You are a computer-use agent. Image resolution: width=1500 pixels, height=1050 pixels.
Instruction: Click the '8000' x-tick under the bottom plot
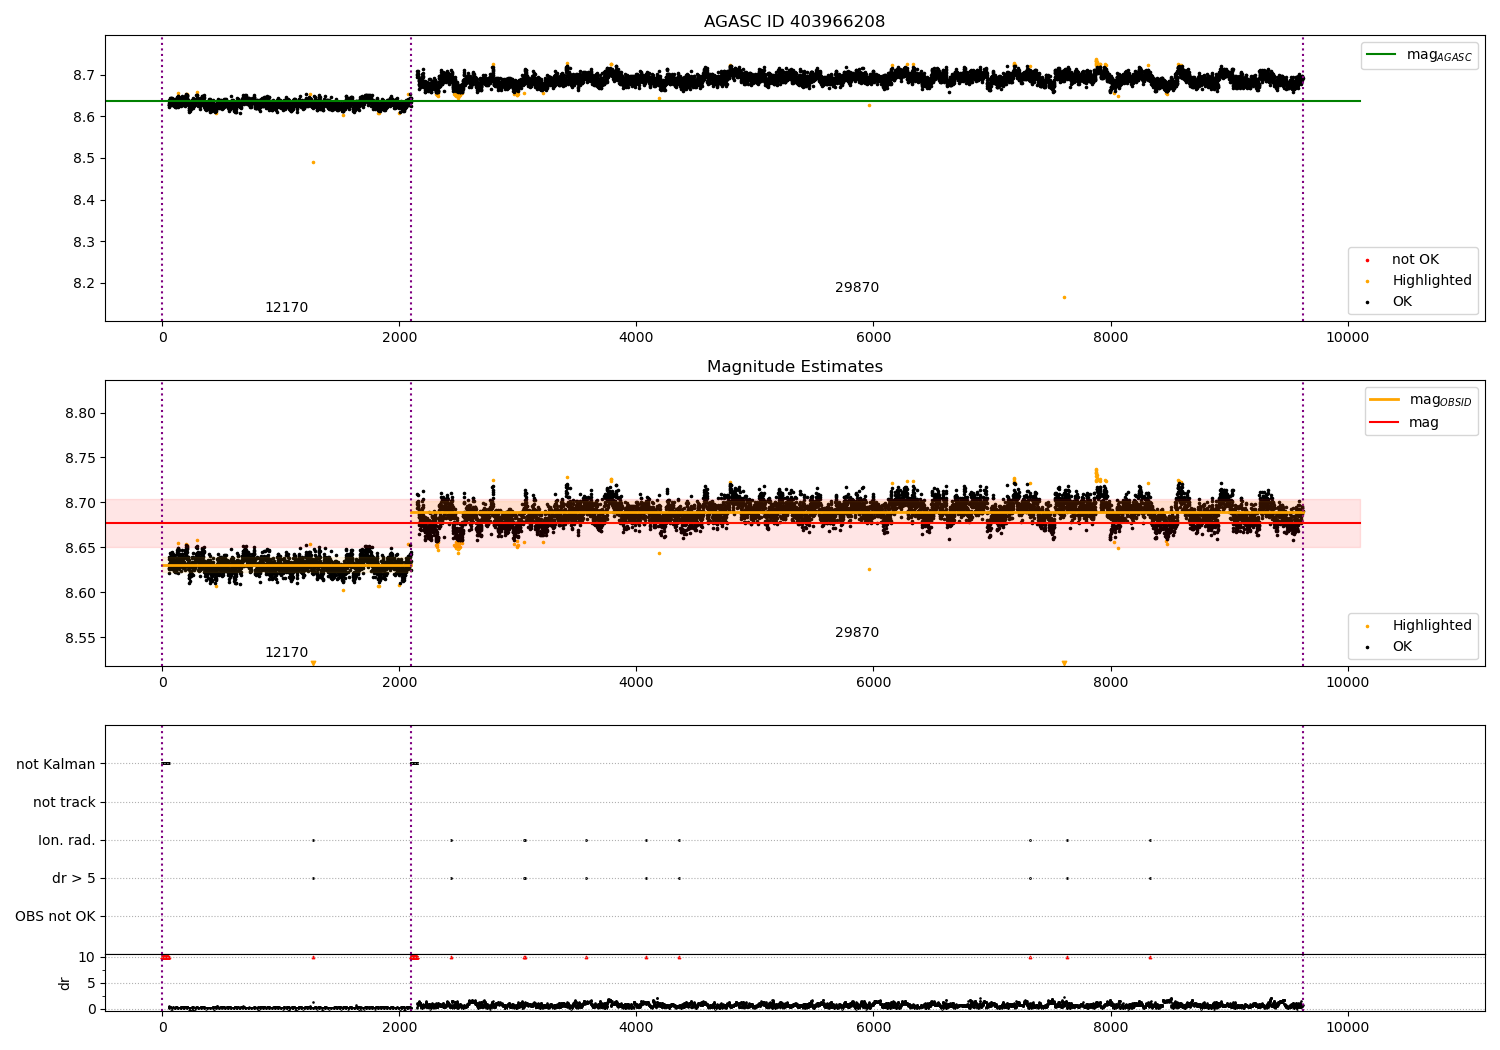point(1110,1027)
